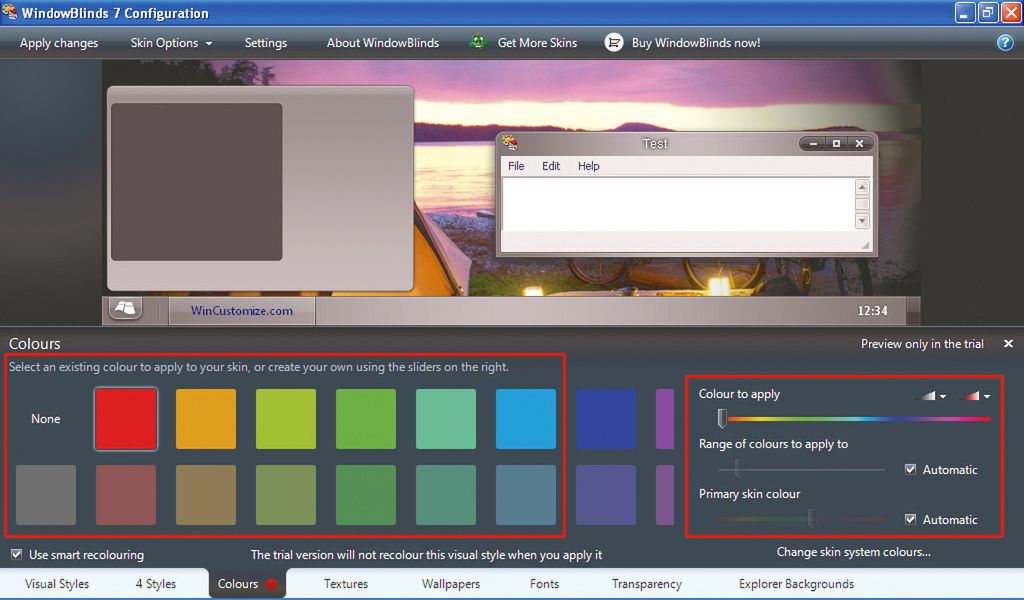Click the scroll up arrow in Test window
Screen dimensions: 1024x600
[x=862, y=187]
